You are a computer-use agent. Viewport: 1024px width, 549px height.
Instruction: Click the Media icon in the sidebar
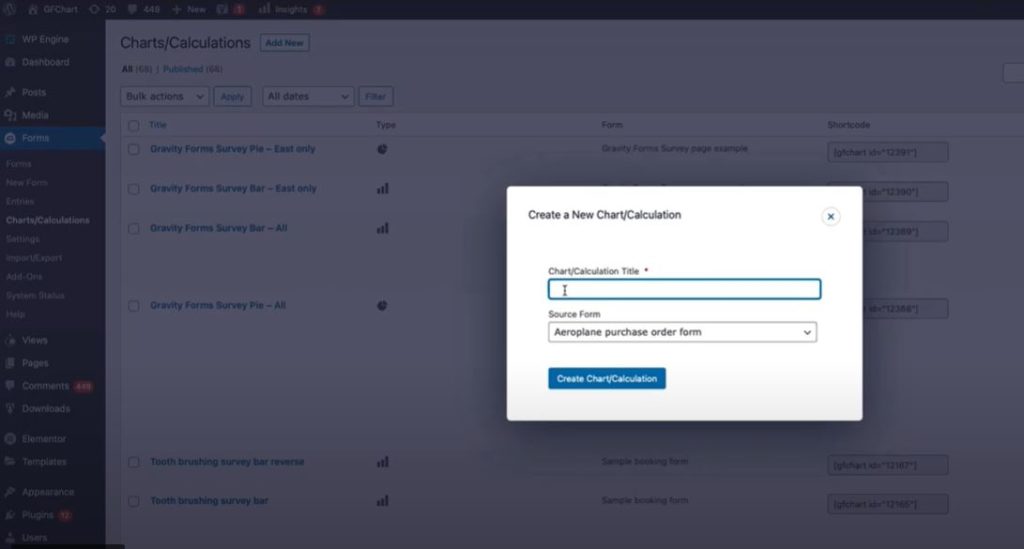(x=10, y=115)
